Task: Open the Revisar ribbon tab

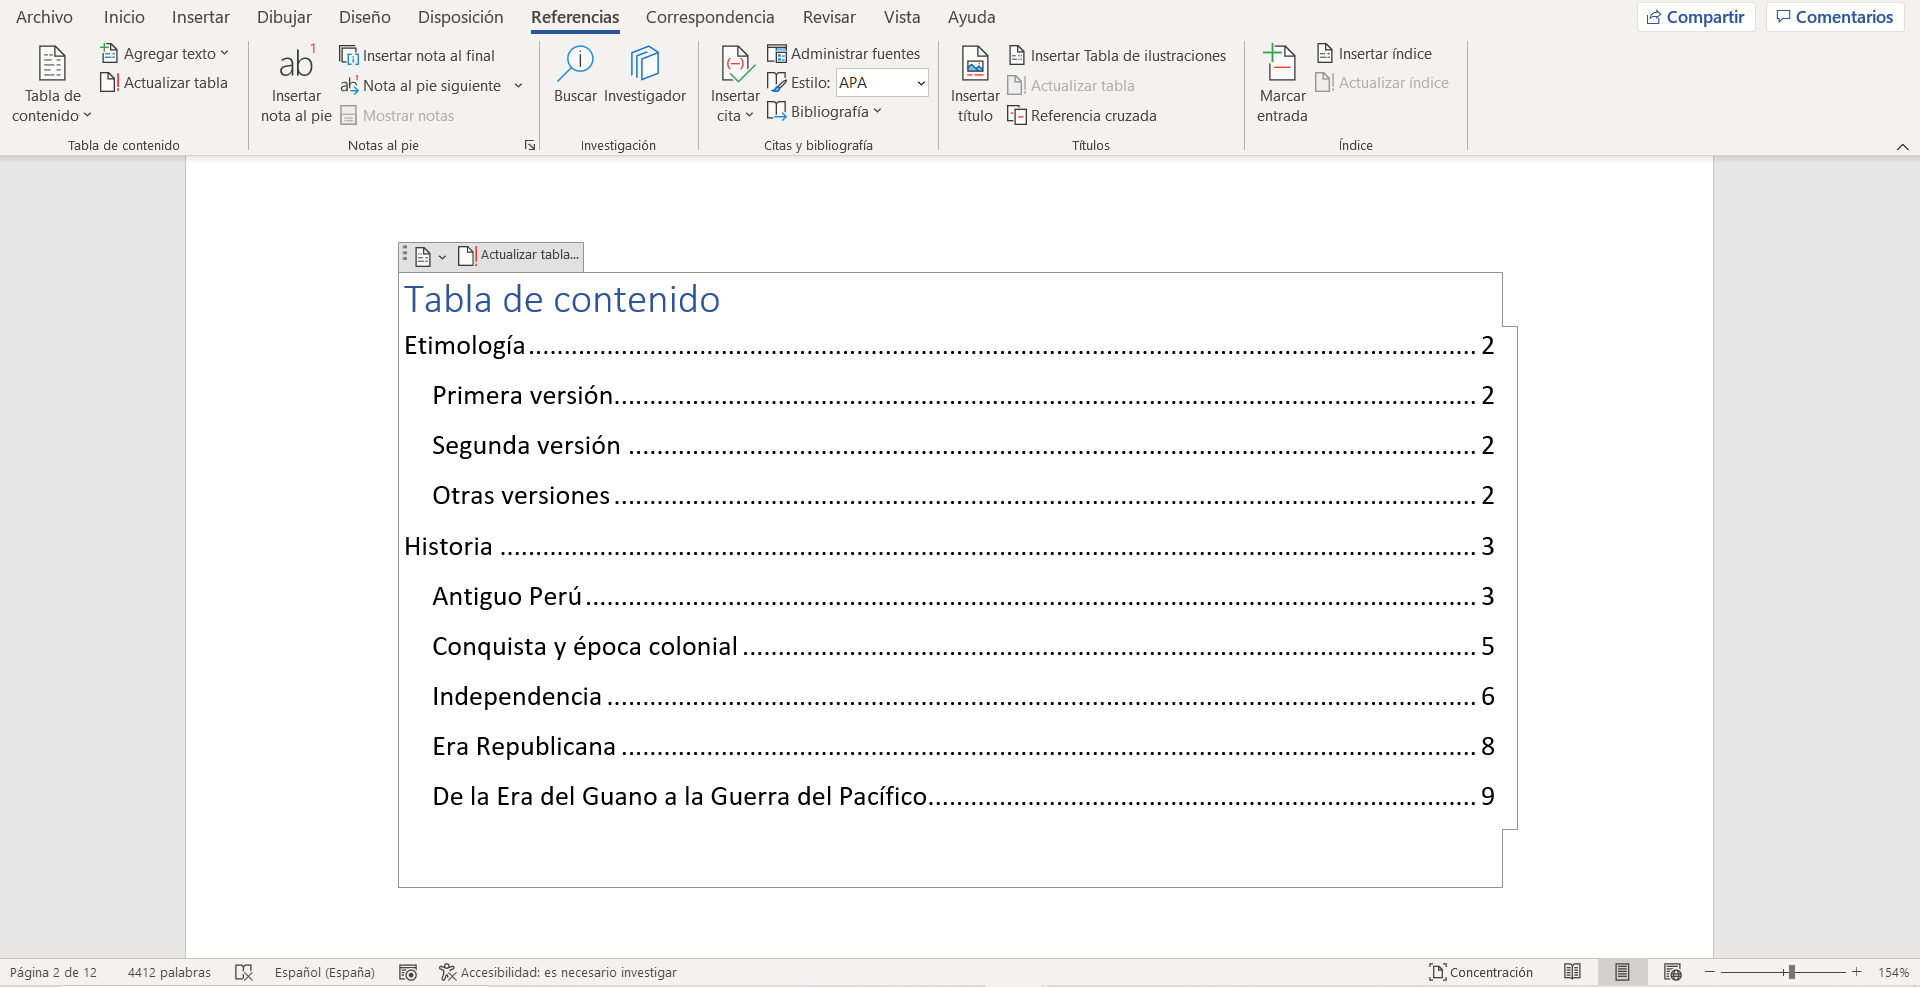Action: [828, 17]
